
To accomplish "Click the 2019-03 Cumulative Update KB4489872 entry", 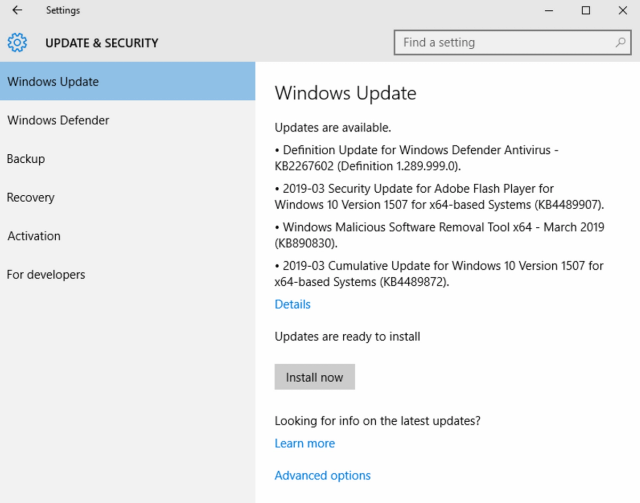I will click(x=439, y=274).
